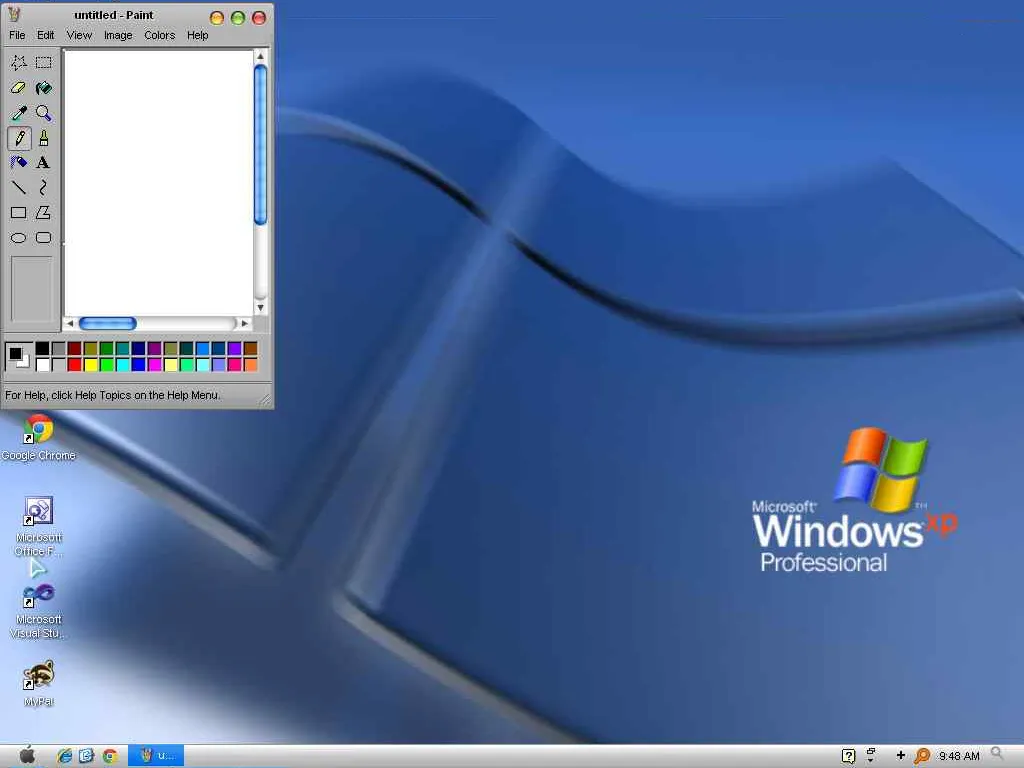Choose the Polygon shape tool
This screenshot has width=1024, height=768.
point(44,213)
